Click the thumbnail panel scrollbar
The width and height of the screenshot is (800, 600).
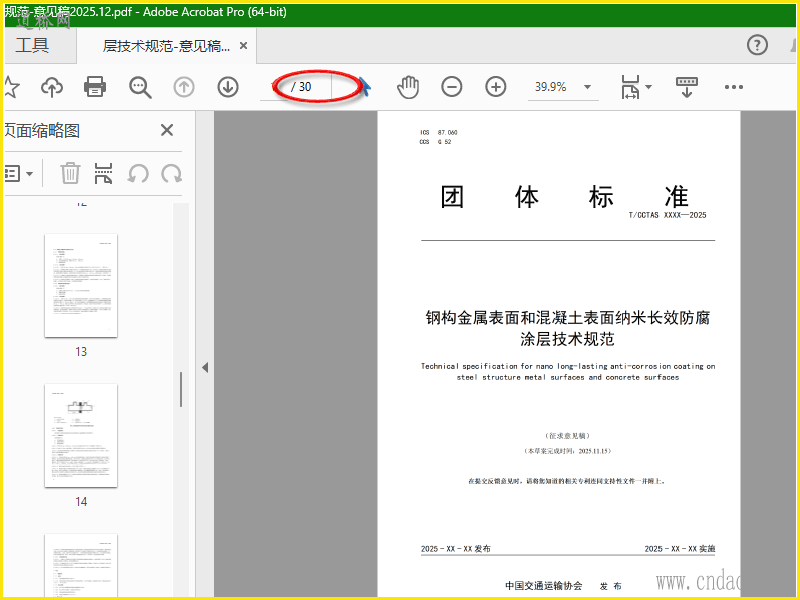[x=181, y=389]
